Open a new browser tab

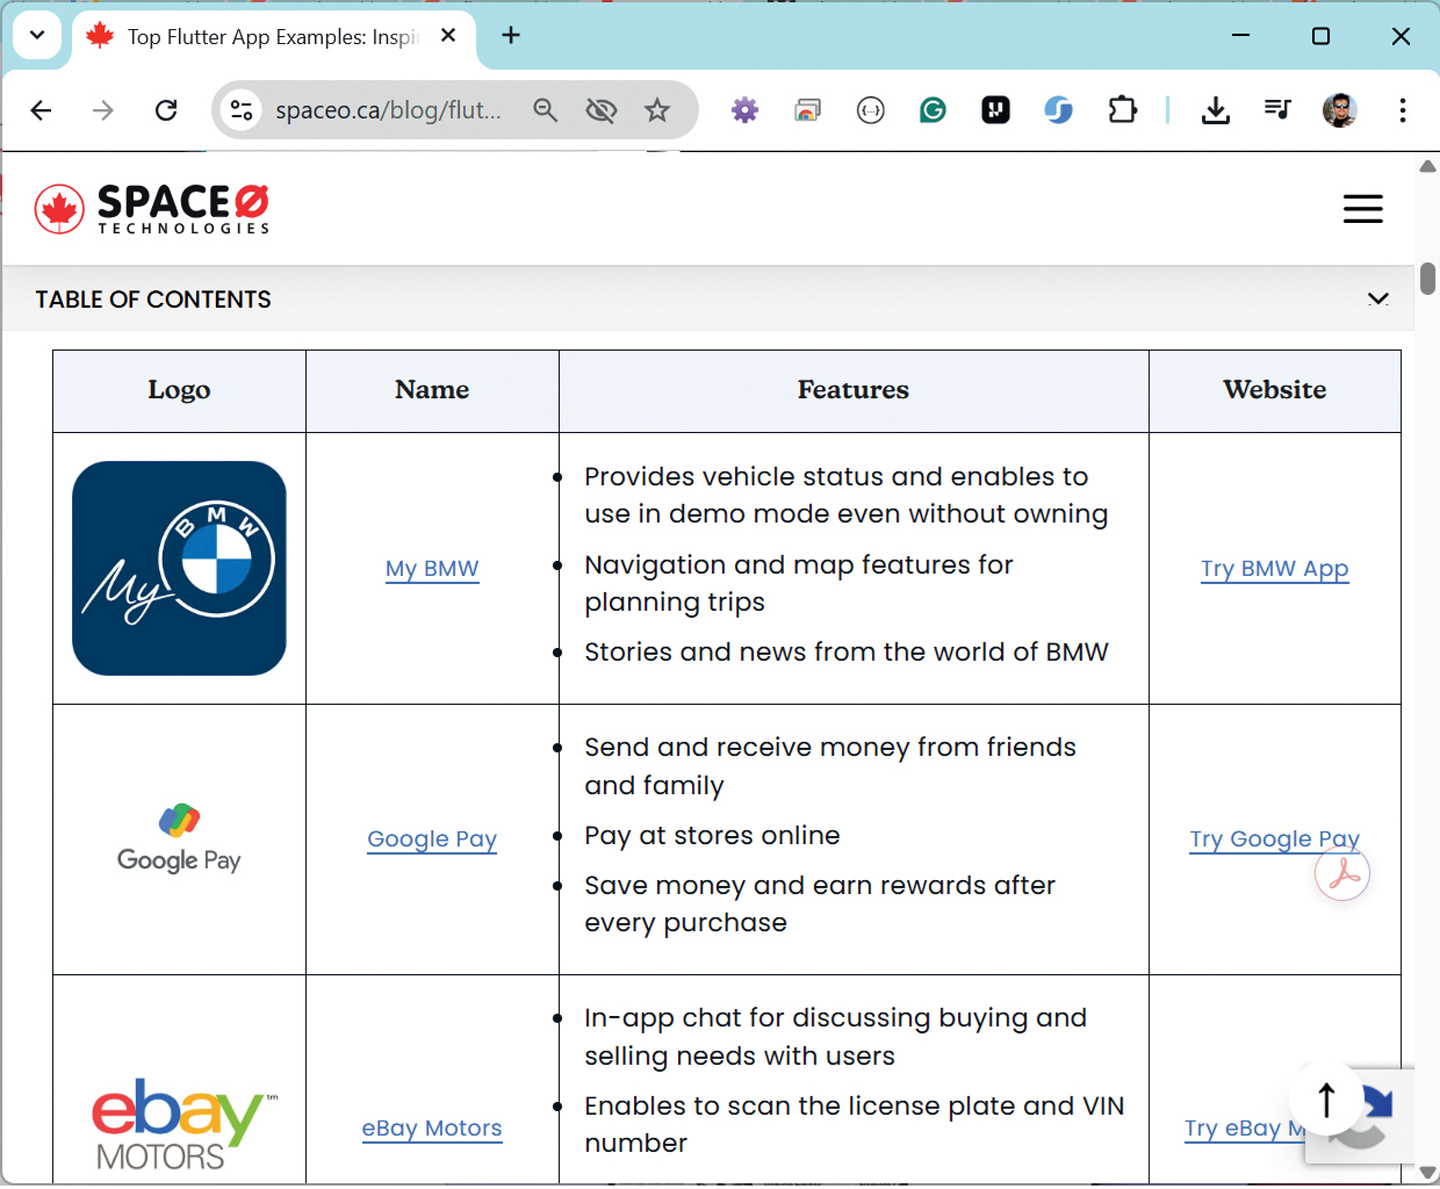[511, 36]
